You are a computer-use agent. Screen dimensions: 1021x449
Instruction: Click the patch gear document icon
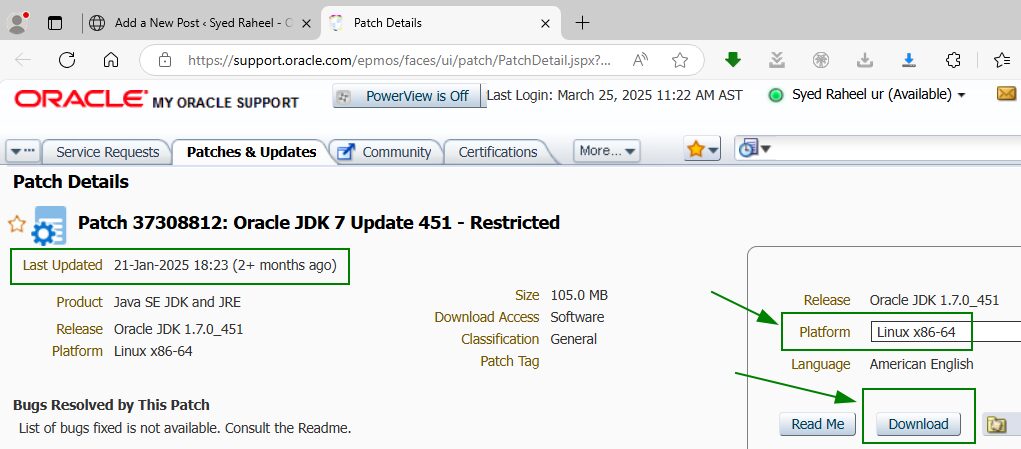tap(49, 226)
